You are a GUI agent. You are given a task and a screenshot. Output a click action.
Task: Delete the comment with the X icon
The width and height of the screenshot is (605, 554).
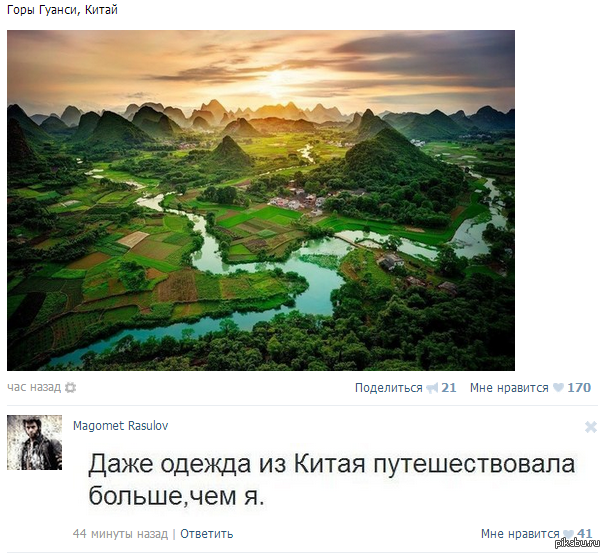tap(590, 427)
